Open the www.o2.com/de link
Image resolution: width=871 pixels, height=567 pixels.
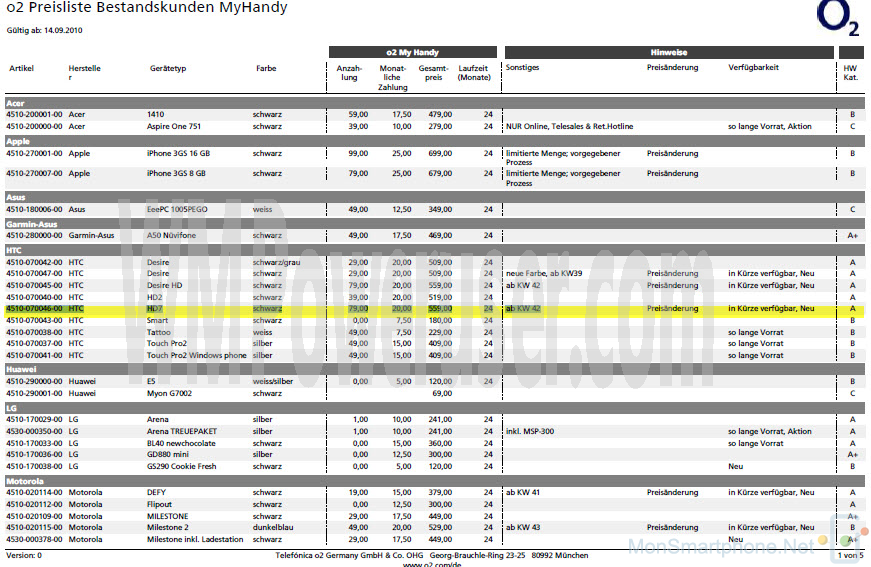pyautogui.click(x=432, y=564)
